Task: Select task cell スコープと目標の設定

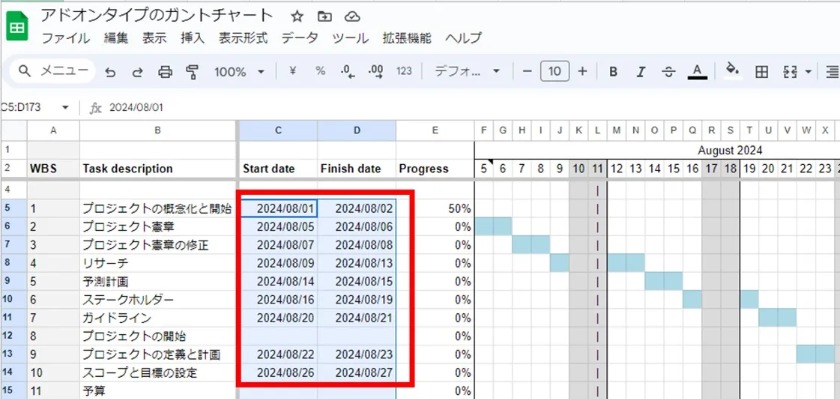Action: pyautogui.click(x=158, y=372)
